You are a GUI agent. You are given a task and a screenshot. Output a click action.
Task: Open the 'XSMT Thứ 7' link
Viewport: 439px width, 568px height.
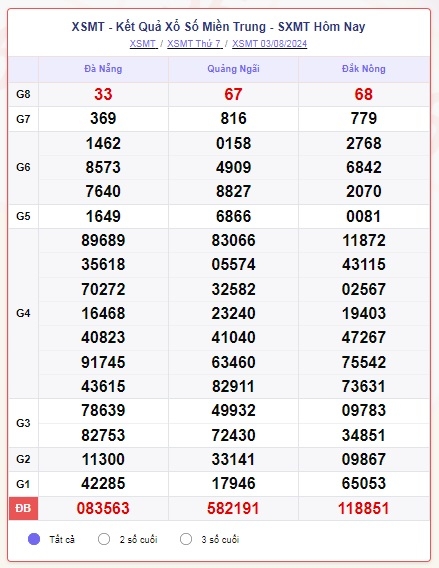pos(195,44)
